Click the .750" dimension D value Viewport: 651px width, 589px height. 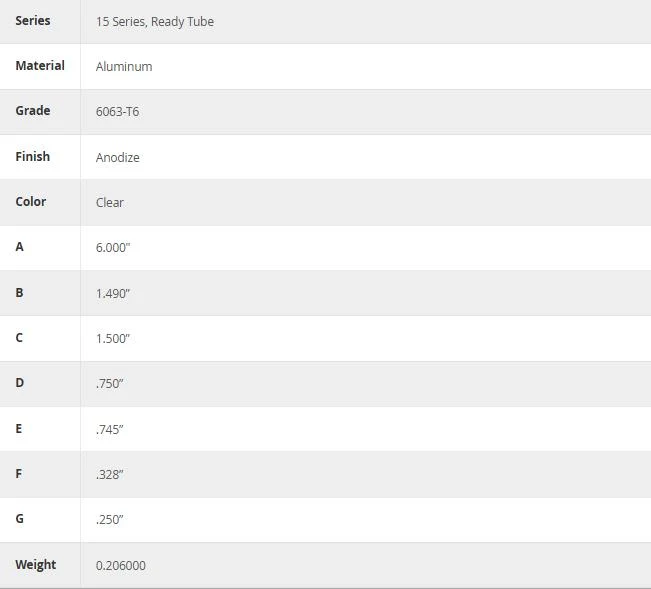pyautogui.click(x=110, y=384)
